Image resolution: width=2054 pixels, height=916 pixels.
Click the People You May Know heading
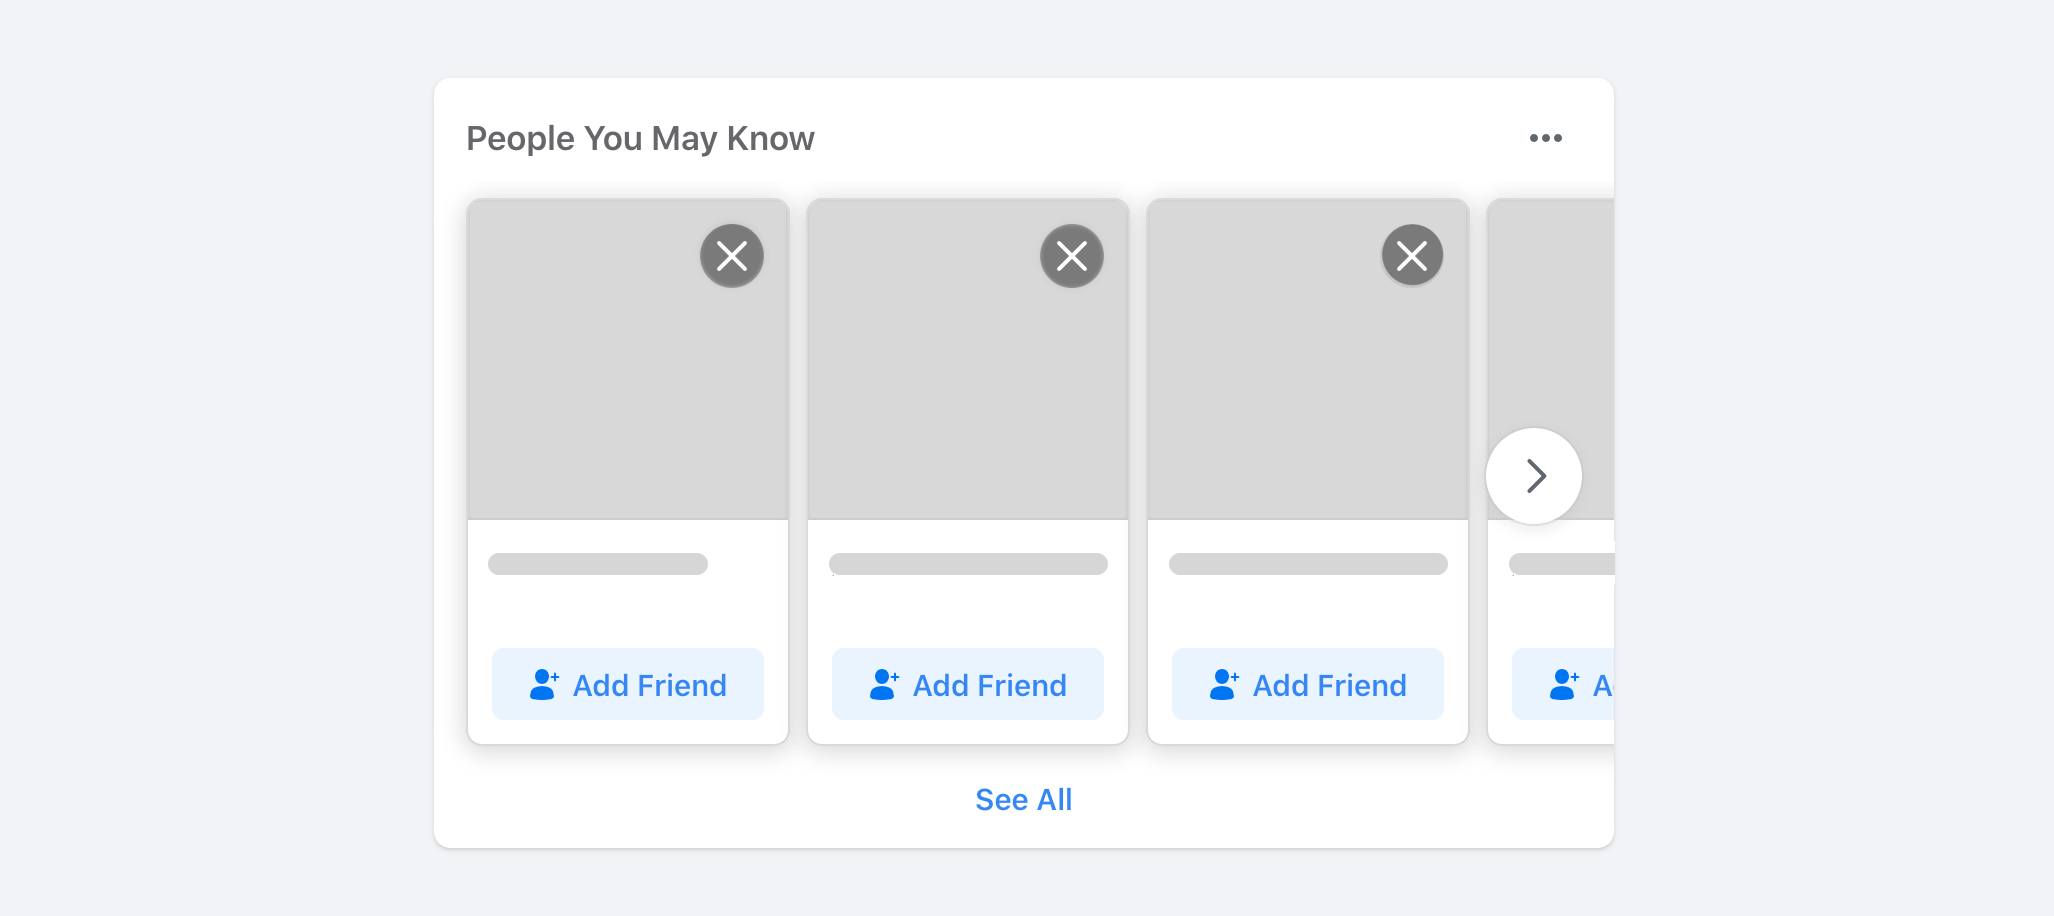[640, 138]
